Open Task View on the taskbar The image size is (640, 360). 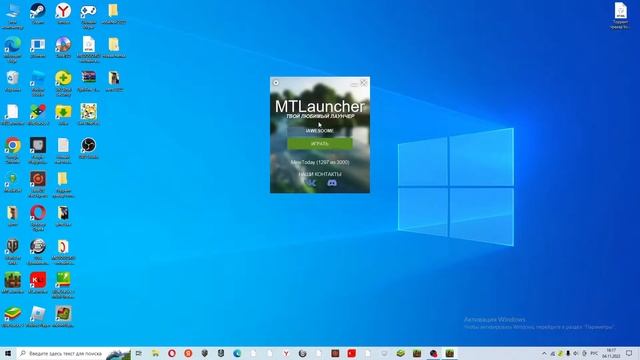click(139, 353)
